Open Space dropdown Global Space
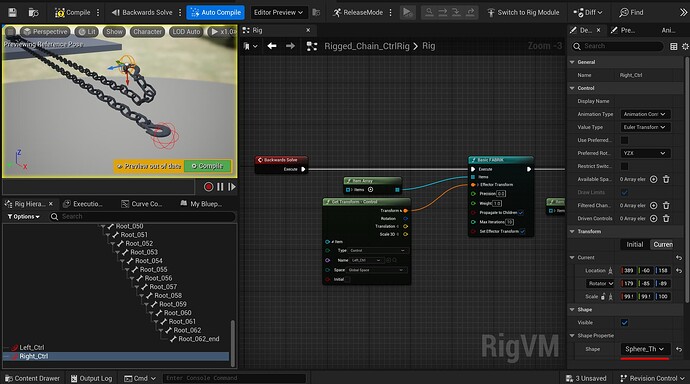690x384 pixels. click(x=376, y=270)
